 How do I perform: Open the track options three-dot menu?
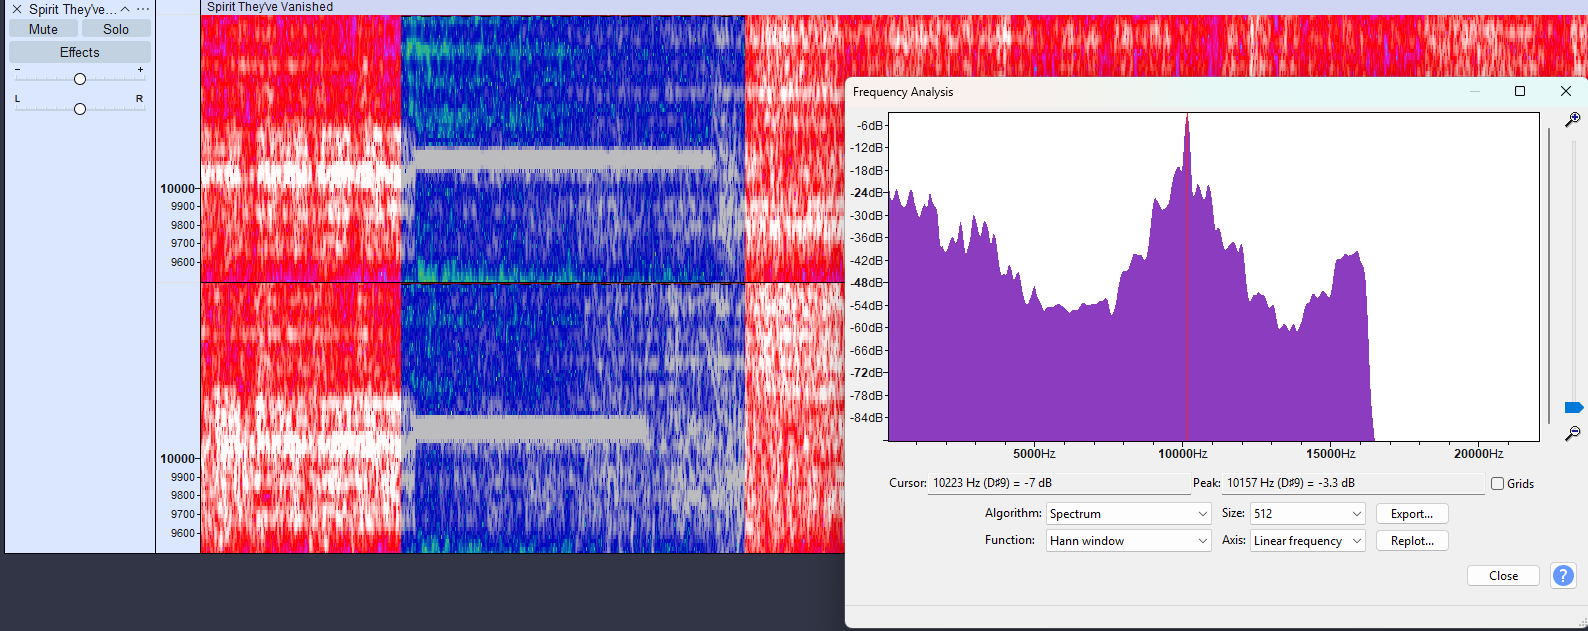click(x=143, y=9)
